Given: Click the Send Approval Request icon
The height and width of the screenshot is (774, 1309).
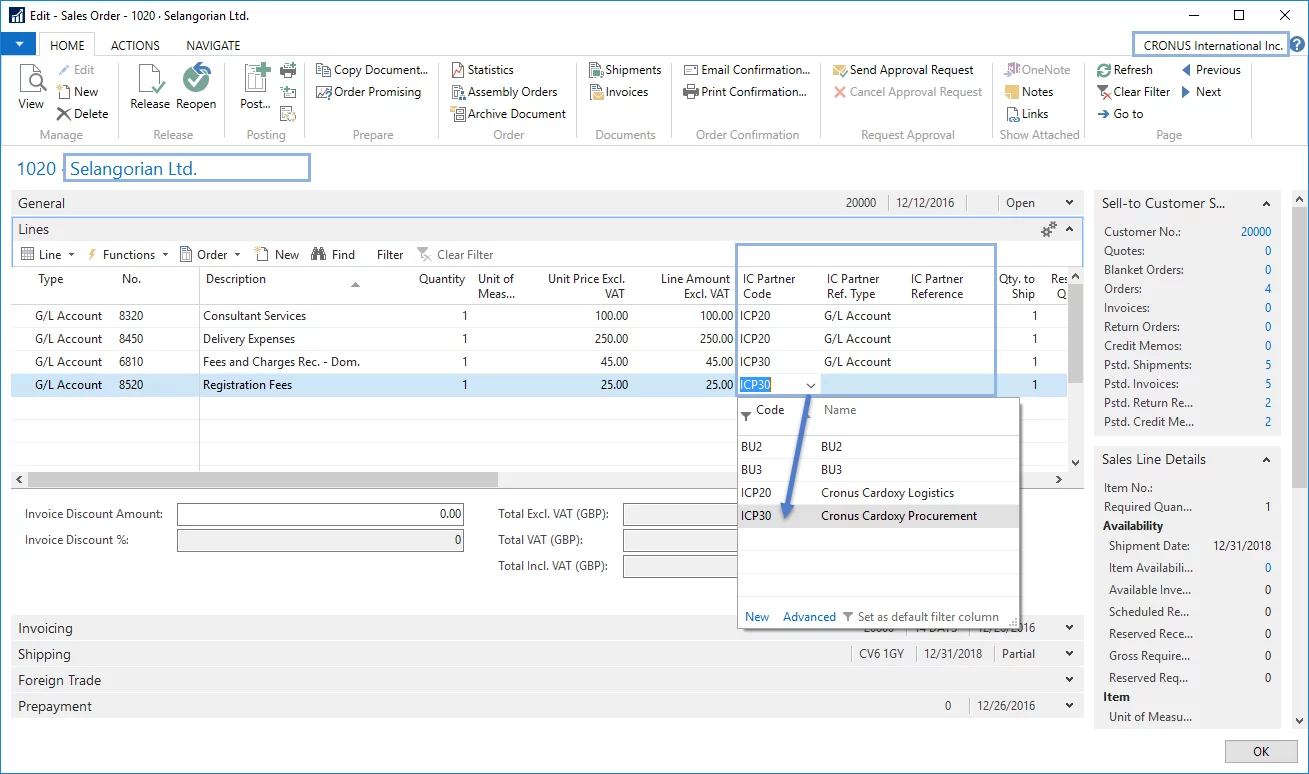Looking at the screenshot, I should tap(840, 70).
